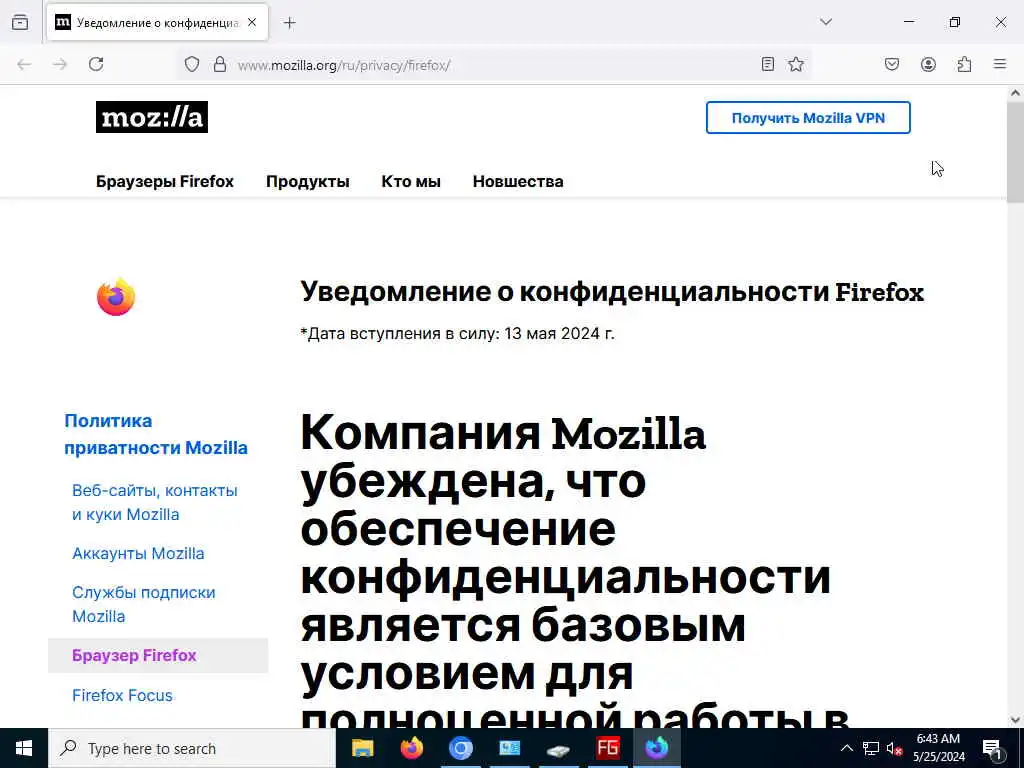Open tracking protection shield icon

tap(191, 64)
